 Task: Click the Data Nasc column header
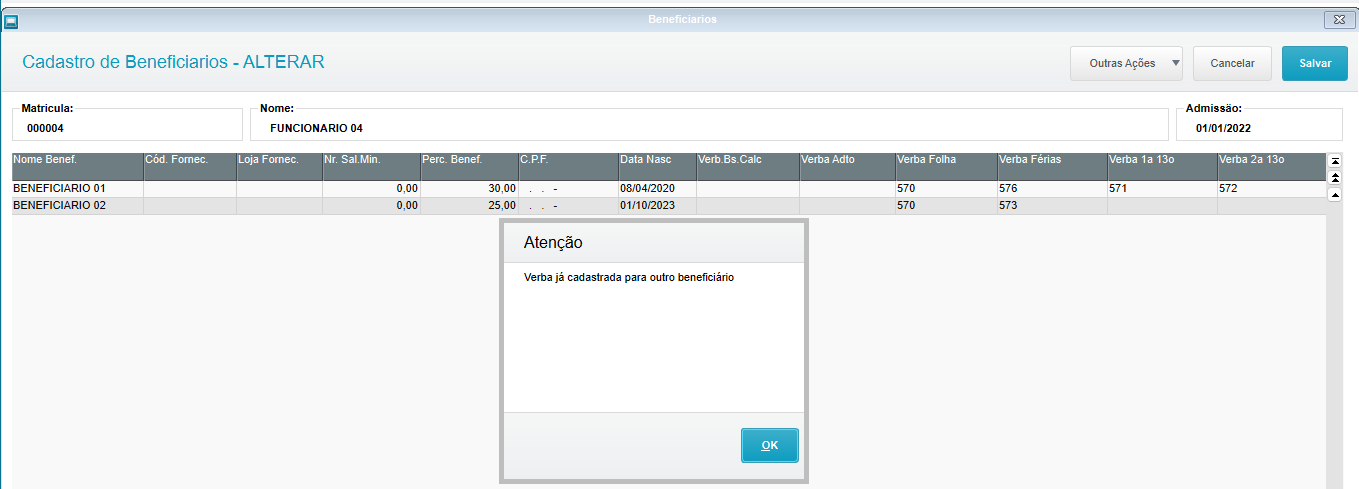[657, 166]
